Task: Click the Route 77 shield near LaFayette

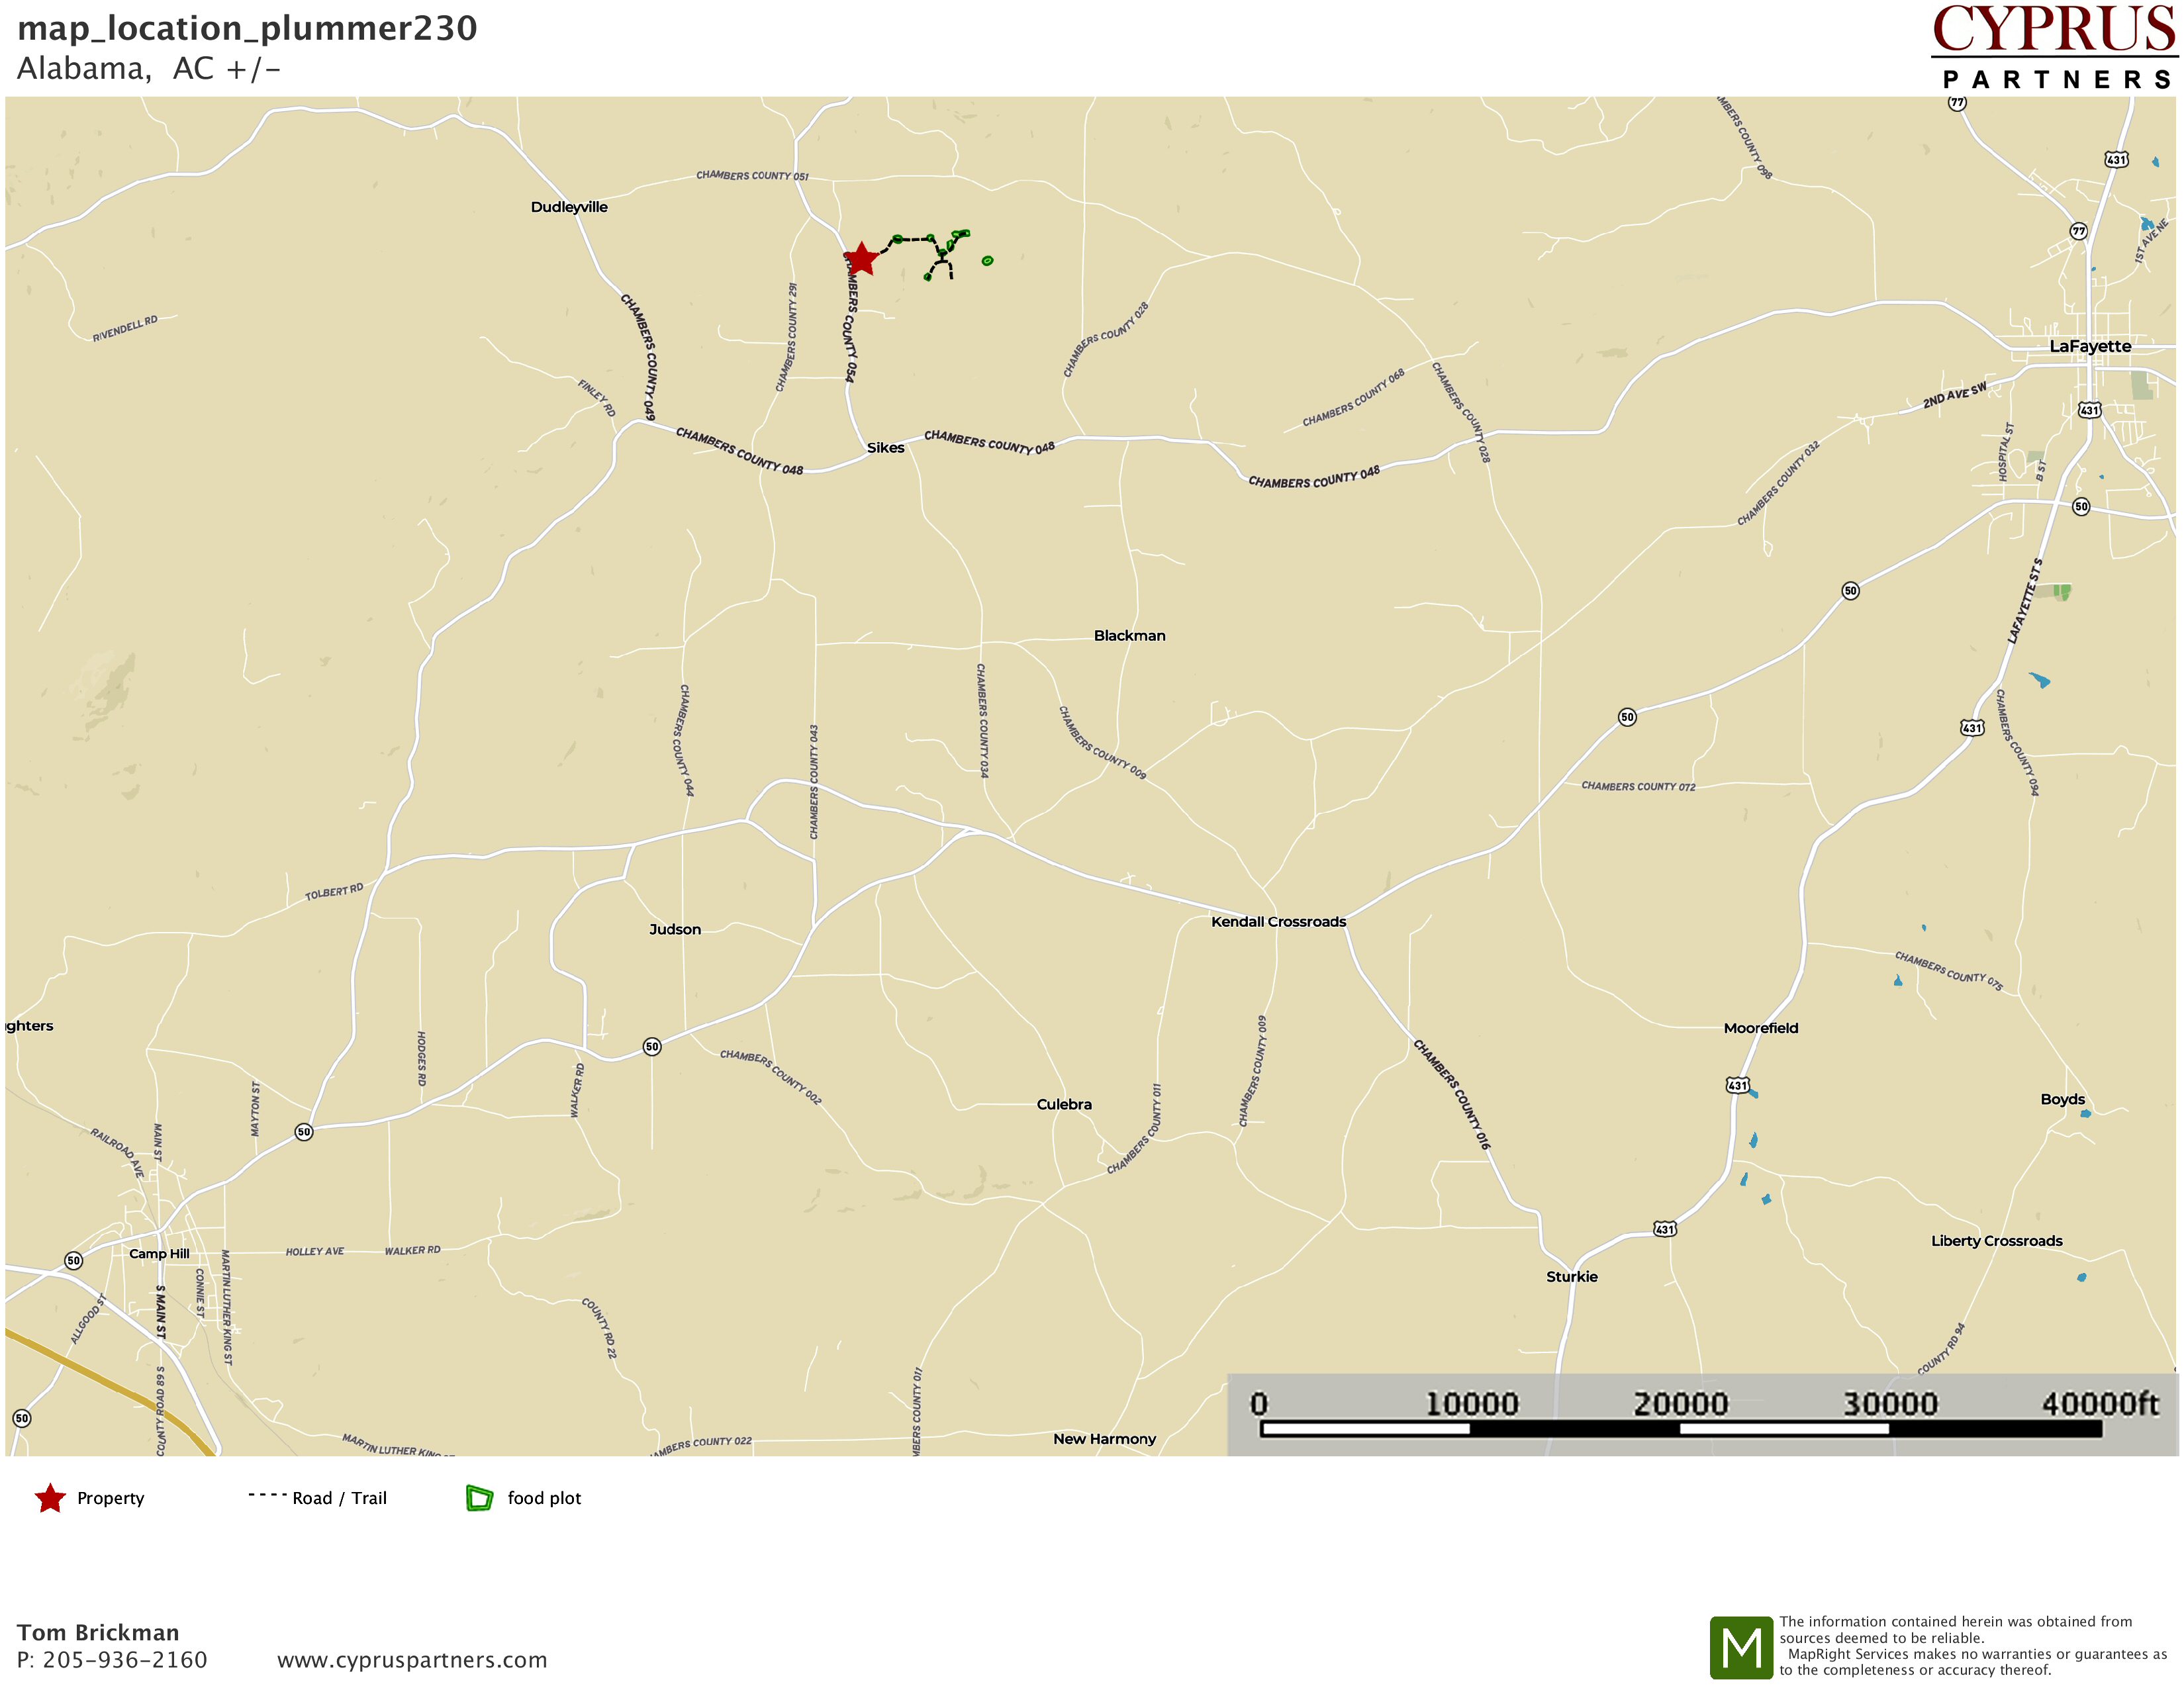Action: (x=2078, y=231)
